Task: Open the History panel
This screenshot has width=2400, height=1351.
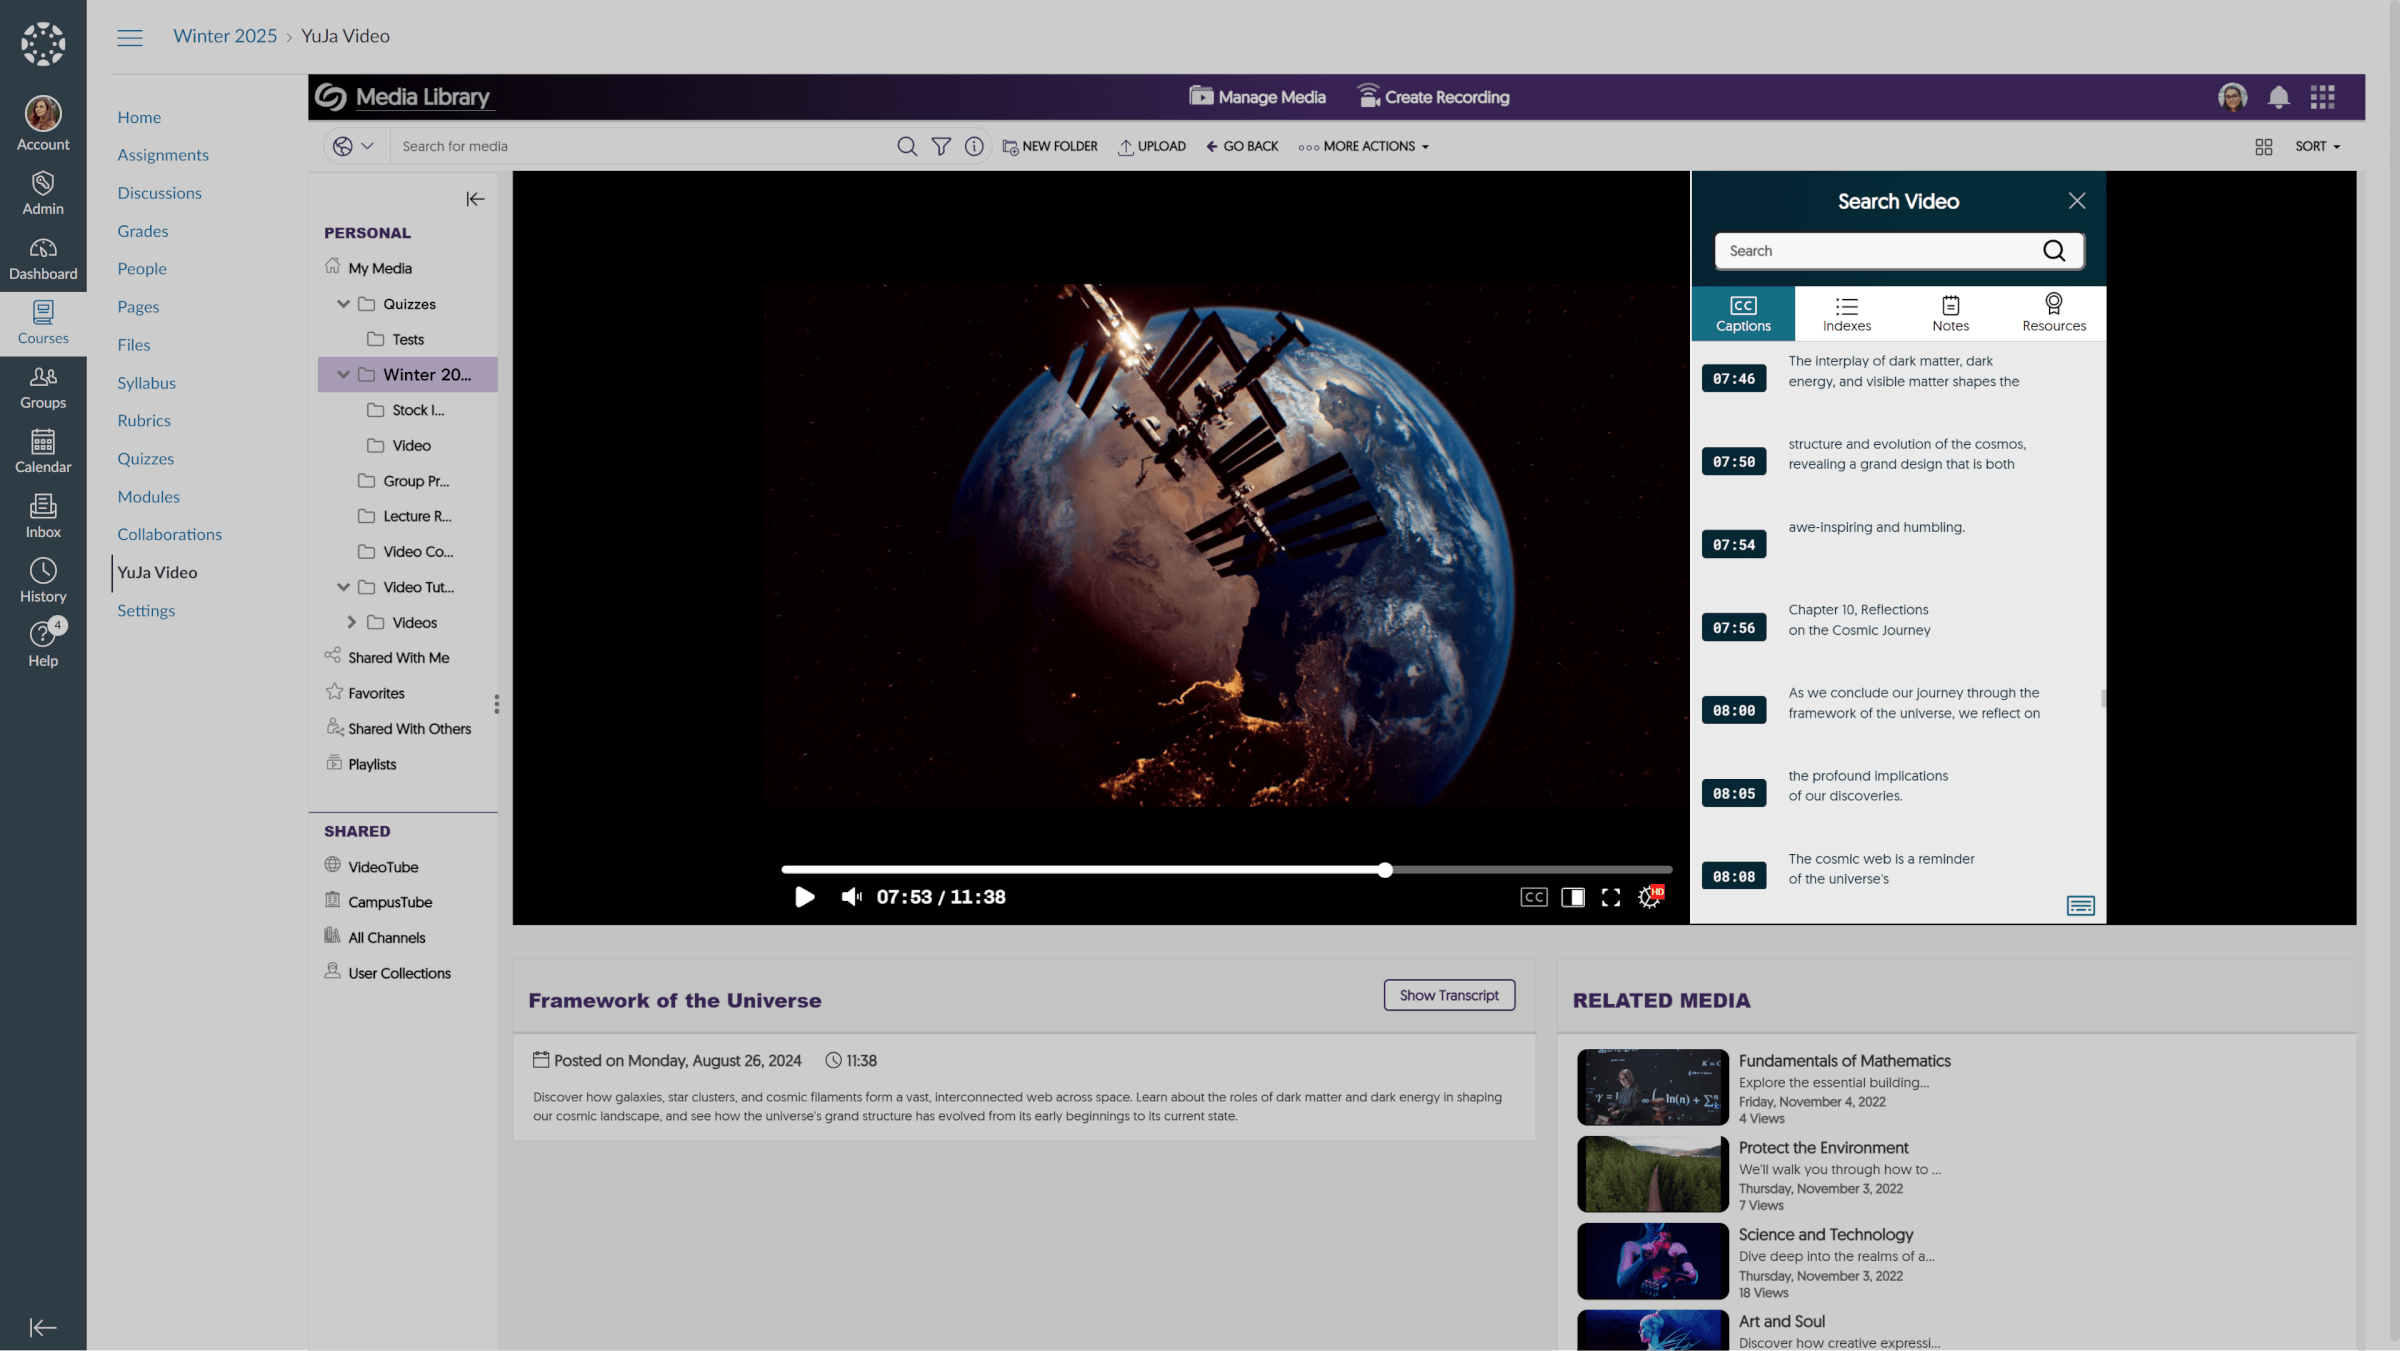Action: (x=43, y=581)
